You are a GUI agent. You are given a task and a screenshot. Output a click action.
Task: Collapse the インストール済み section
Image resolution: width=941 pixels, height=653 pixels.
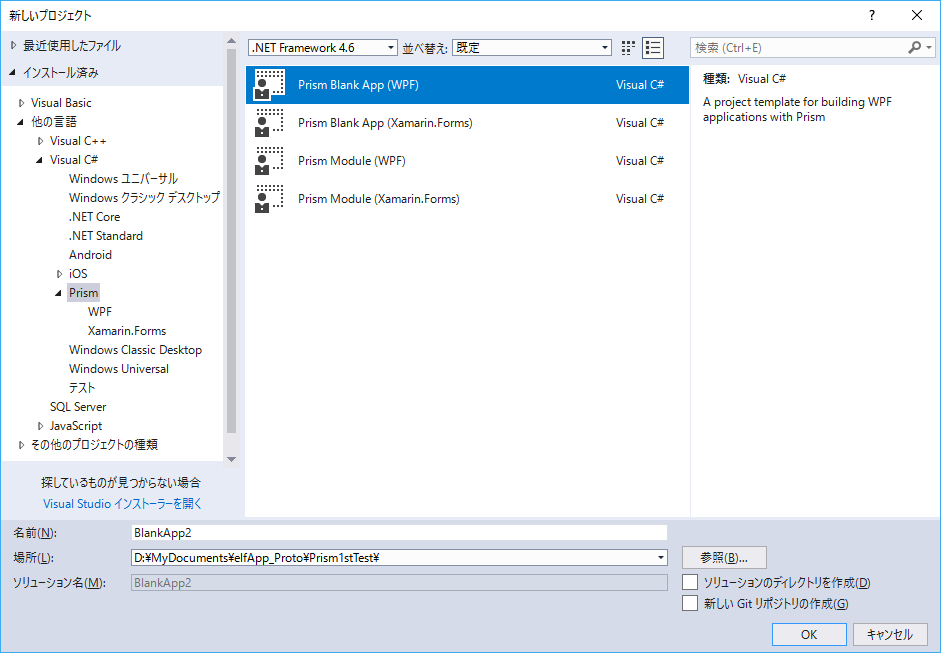[13, 73]
